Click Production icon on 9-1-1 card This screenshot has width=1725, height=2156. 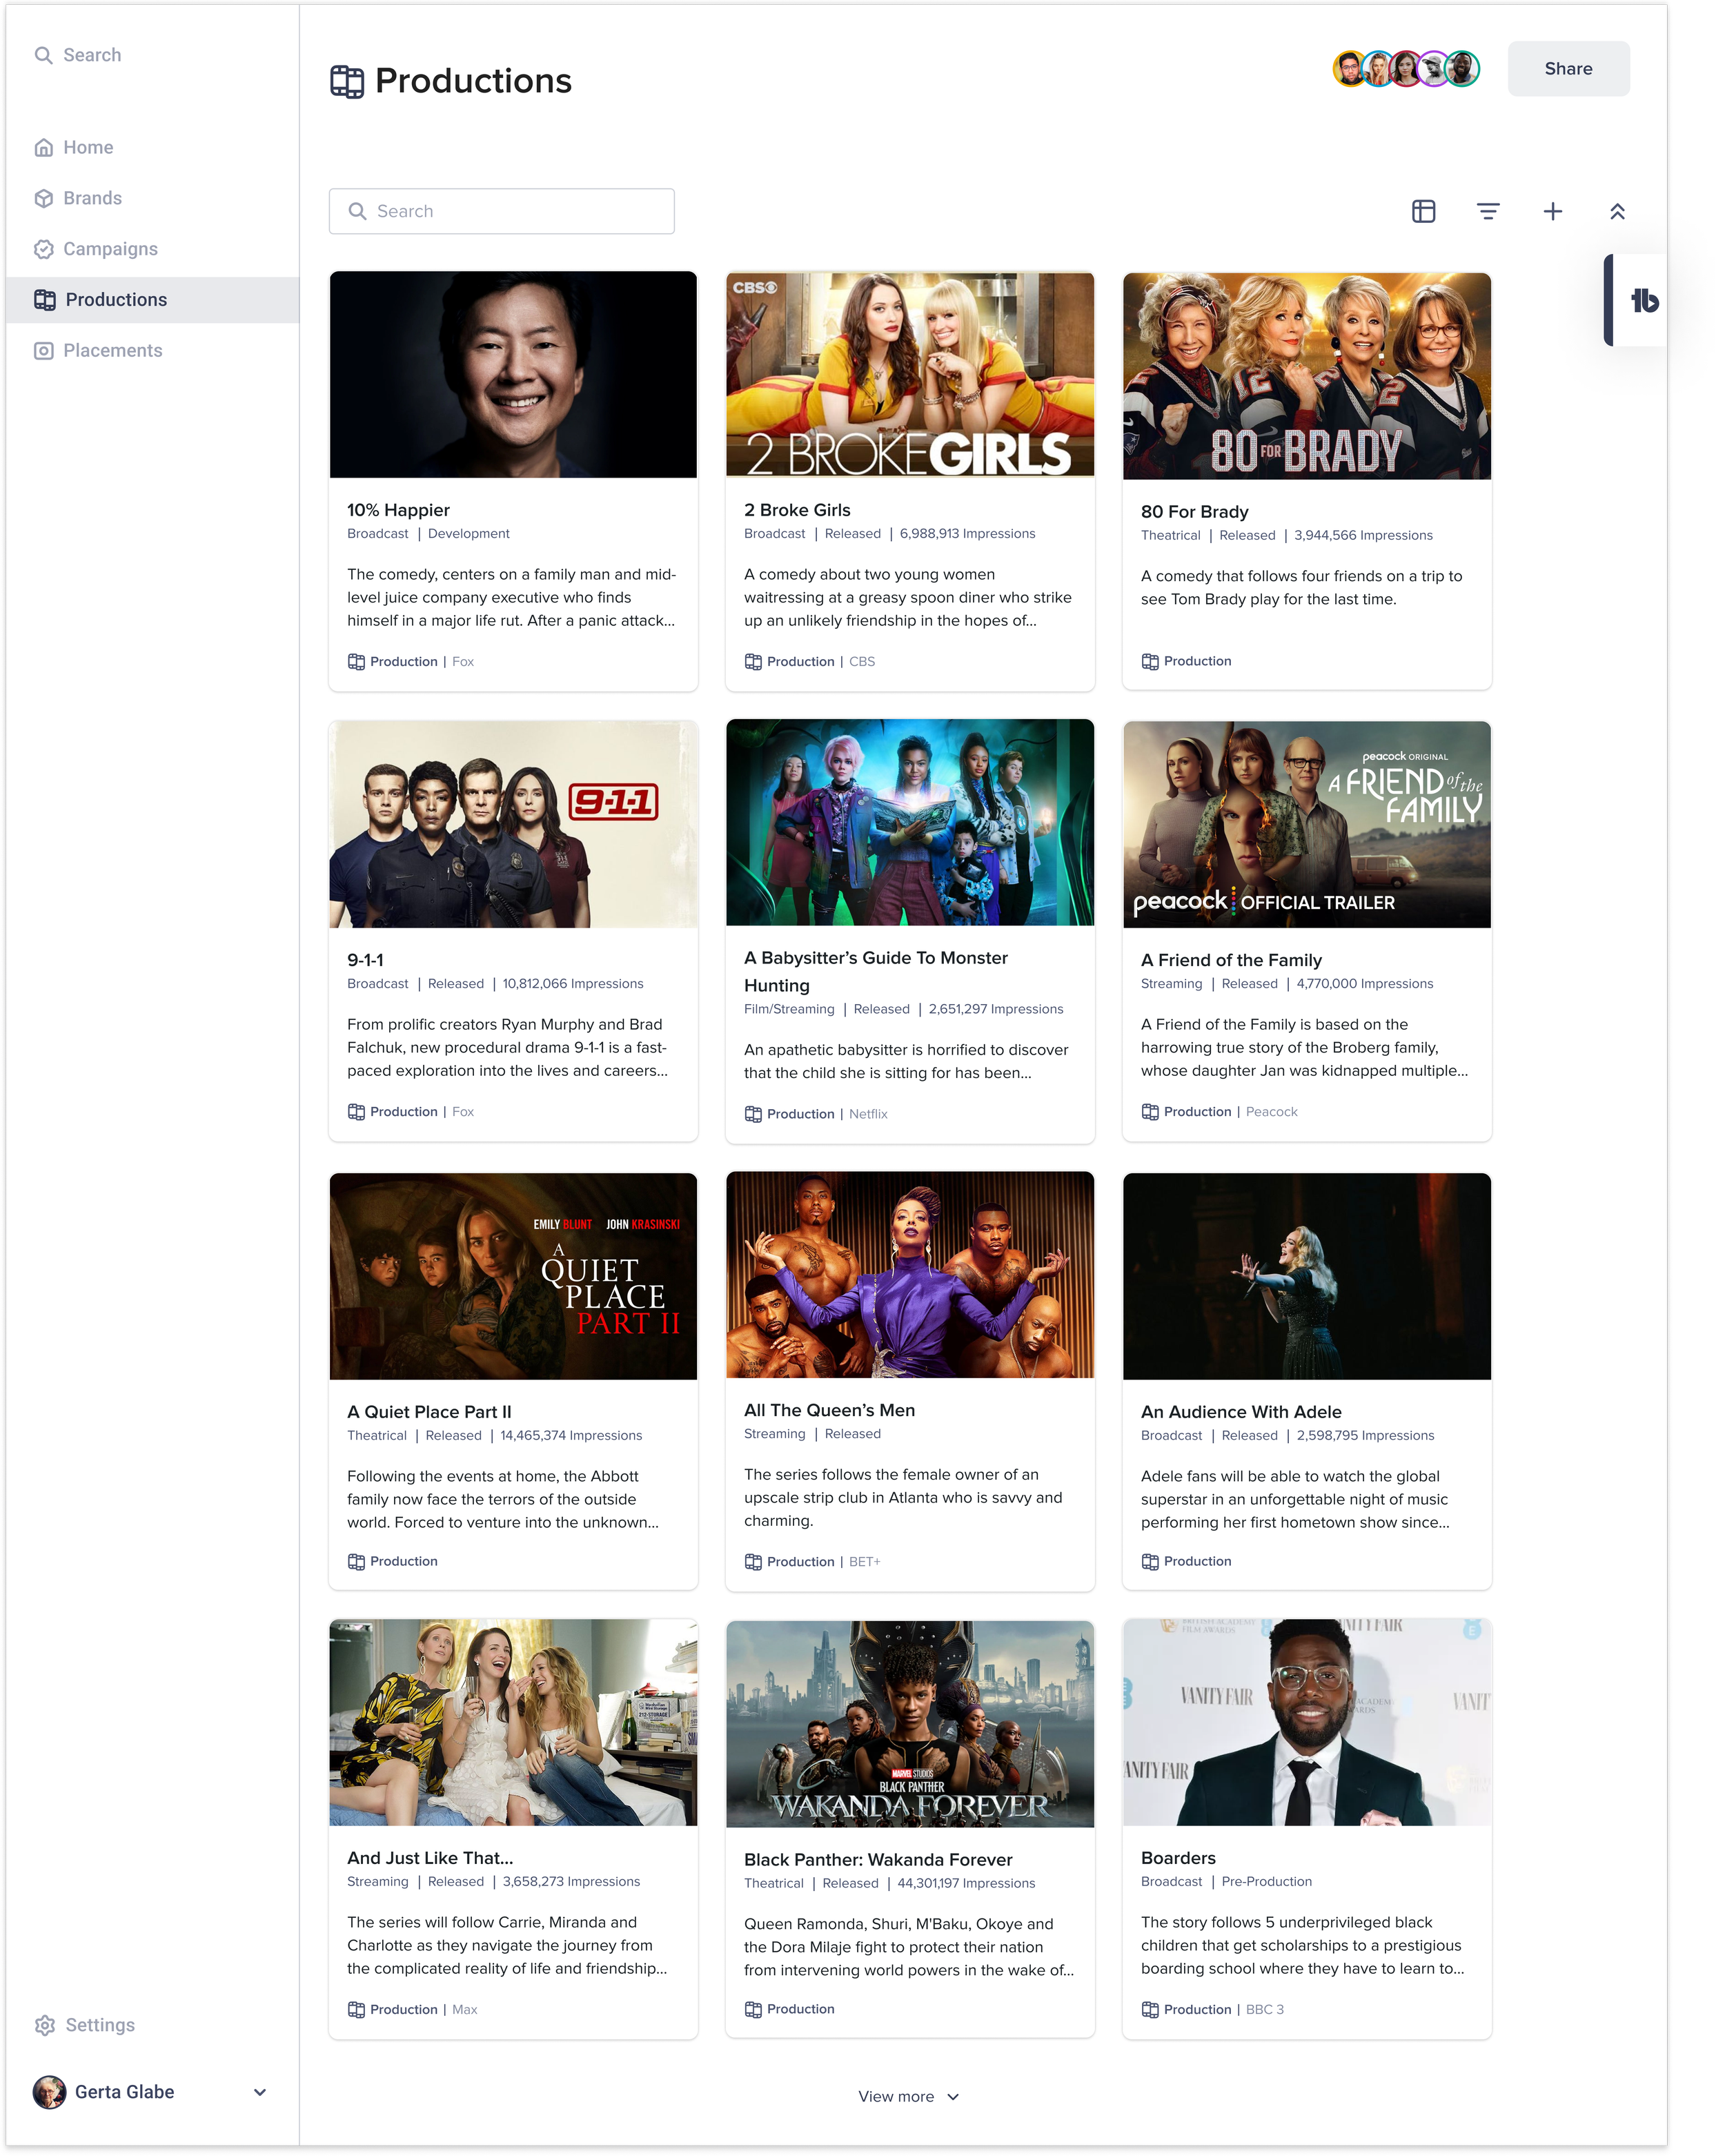click(x=356, y=1112)
